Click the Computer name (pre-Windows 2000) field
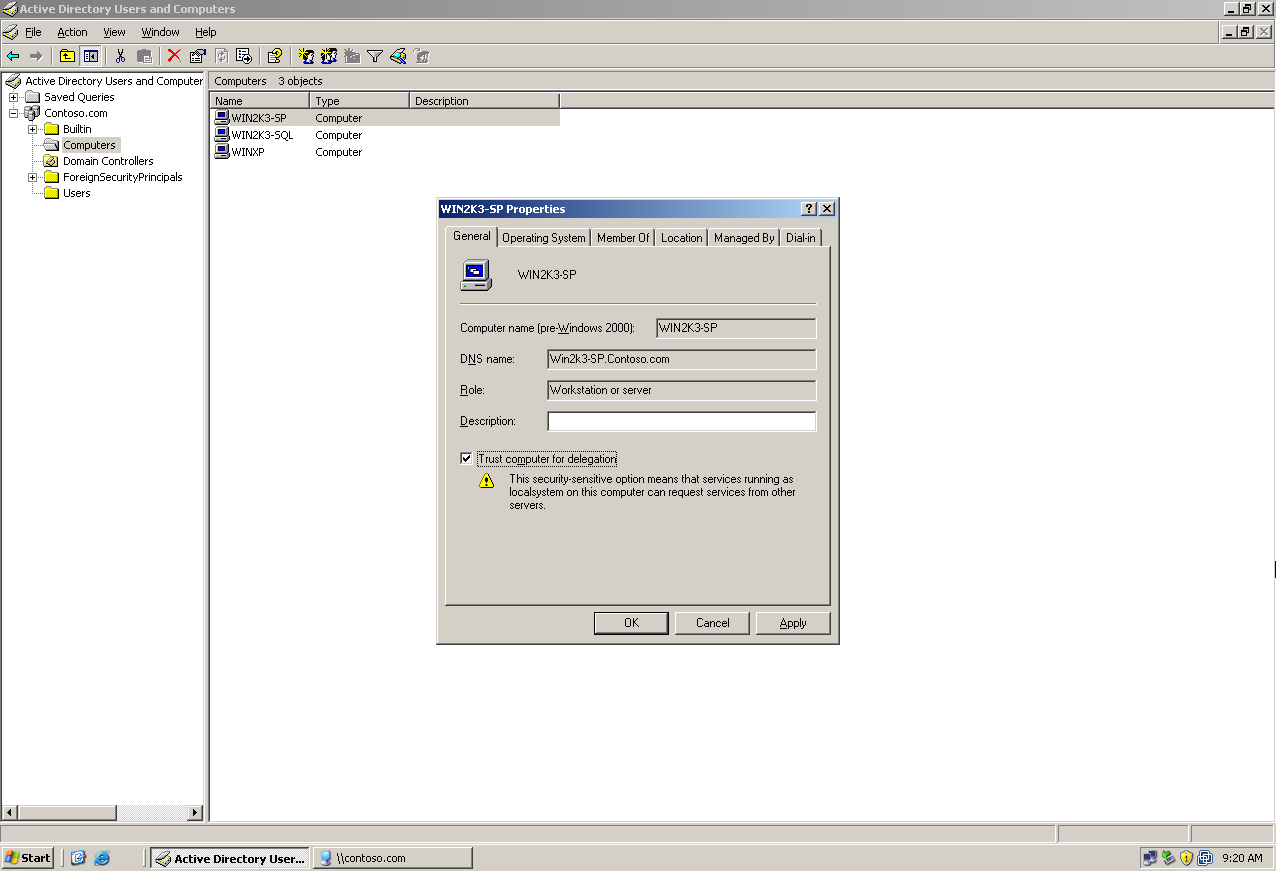This screenshot has height=871, width=1276. tap(736, 328)
